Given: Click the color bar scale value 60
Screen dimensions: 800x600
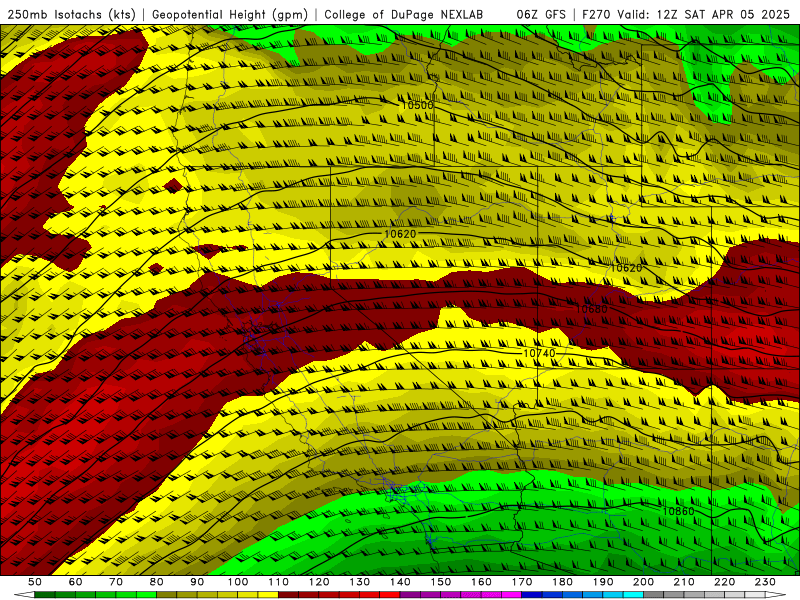Looking at the screenshot, I should [76, 582].
